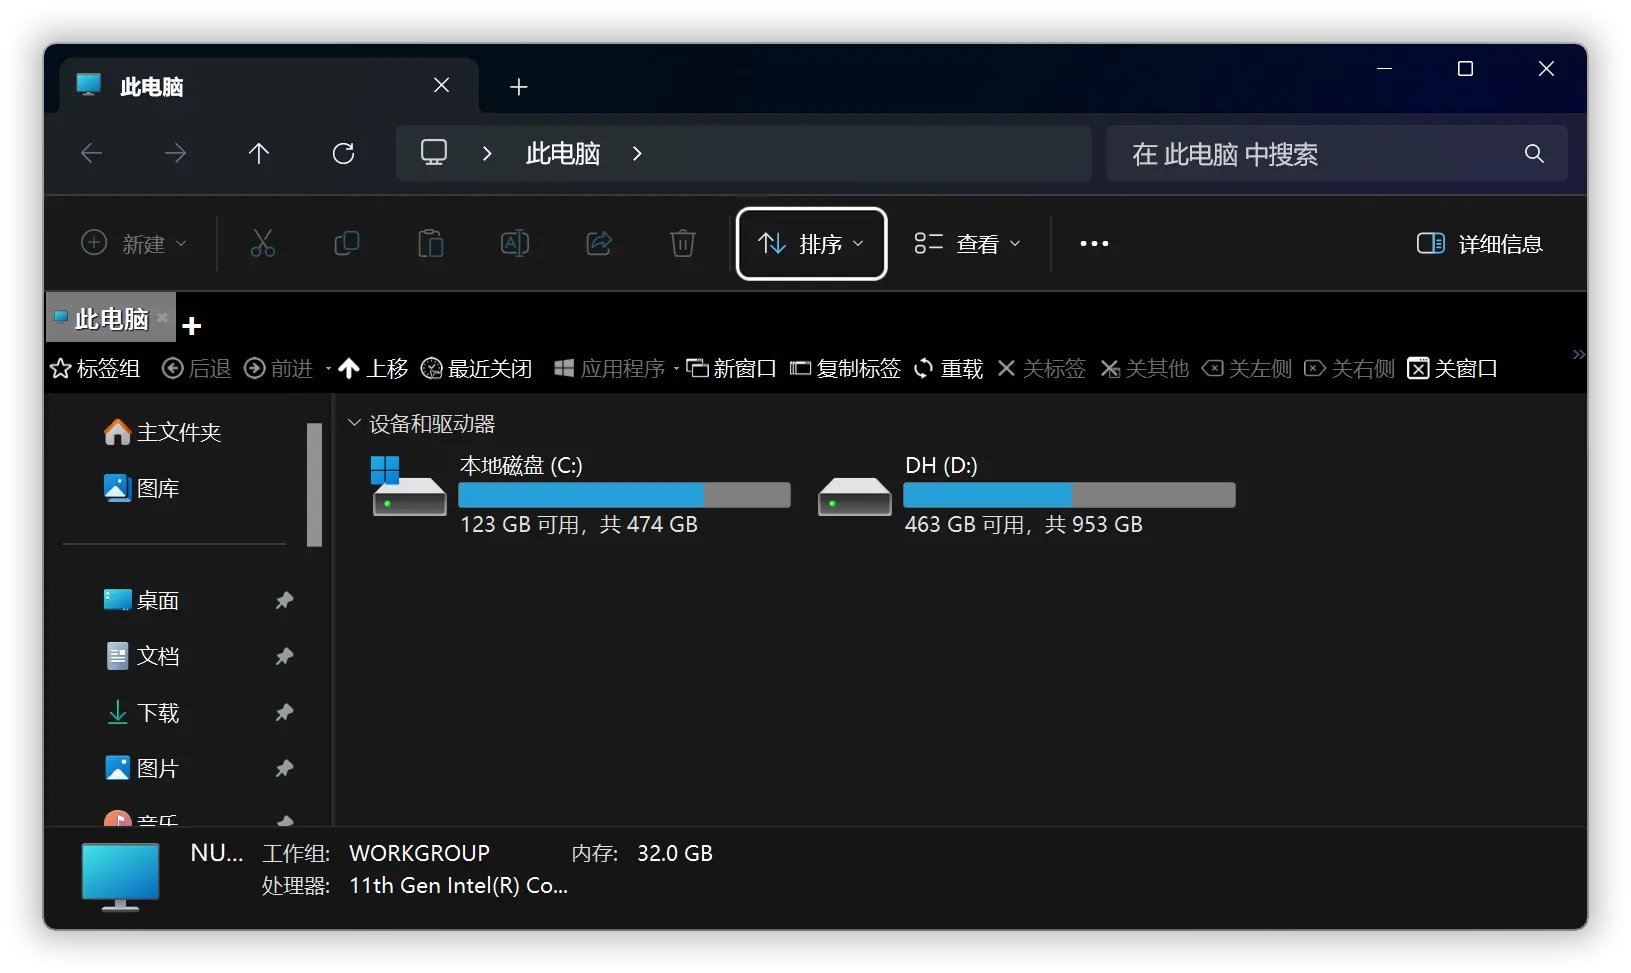The width and height of the screenshot is (1631, 973).
Task: Go forward with the right arrow
Action: tap(175, 153)
